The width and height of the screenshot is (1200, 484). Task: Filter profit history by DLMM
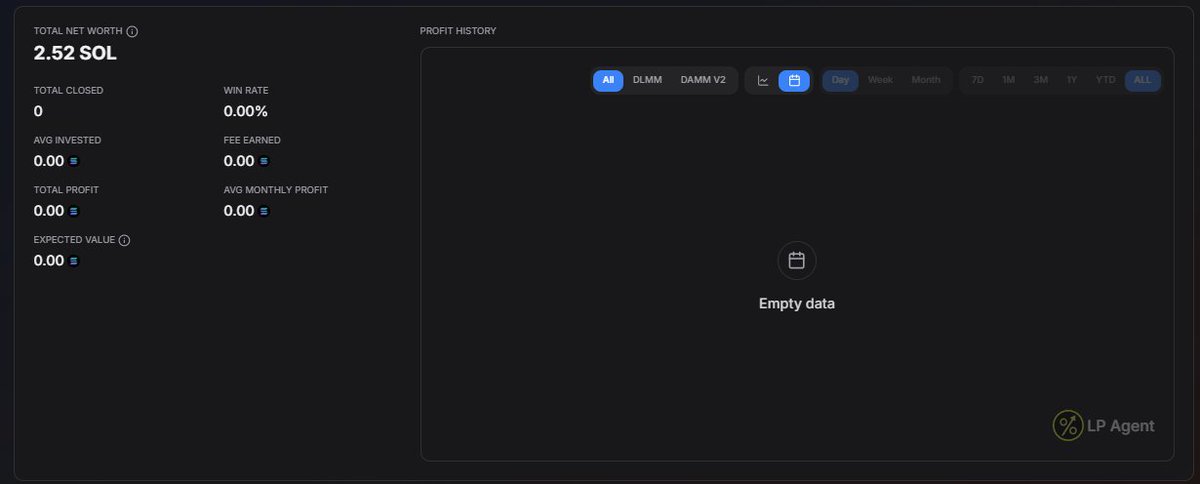click(647, 81)
